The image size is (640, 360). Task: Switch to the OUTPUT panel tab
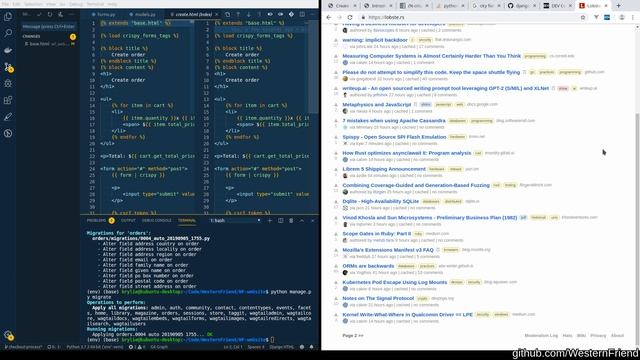(128, 220)
